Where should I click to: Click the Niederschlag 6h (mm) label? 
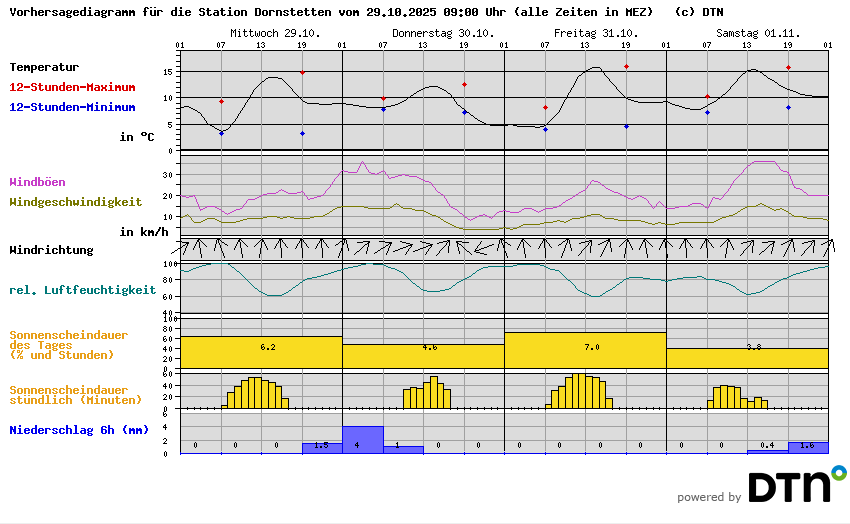click(x=78, y=430)
